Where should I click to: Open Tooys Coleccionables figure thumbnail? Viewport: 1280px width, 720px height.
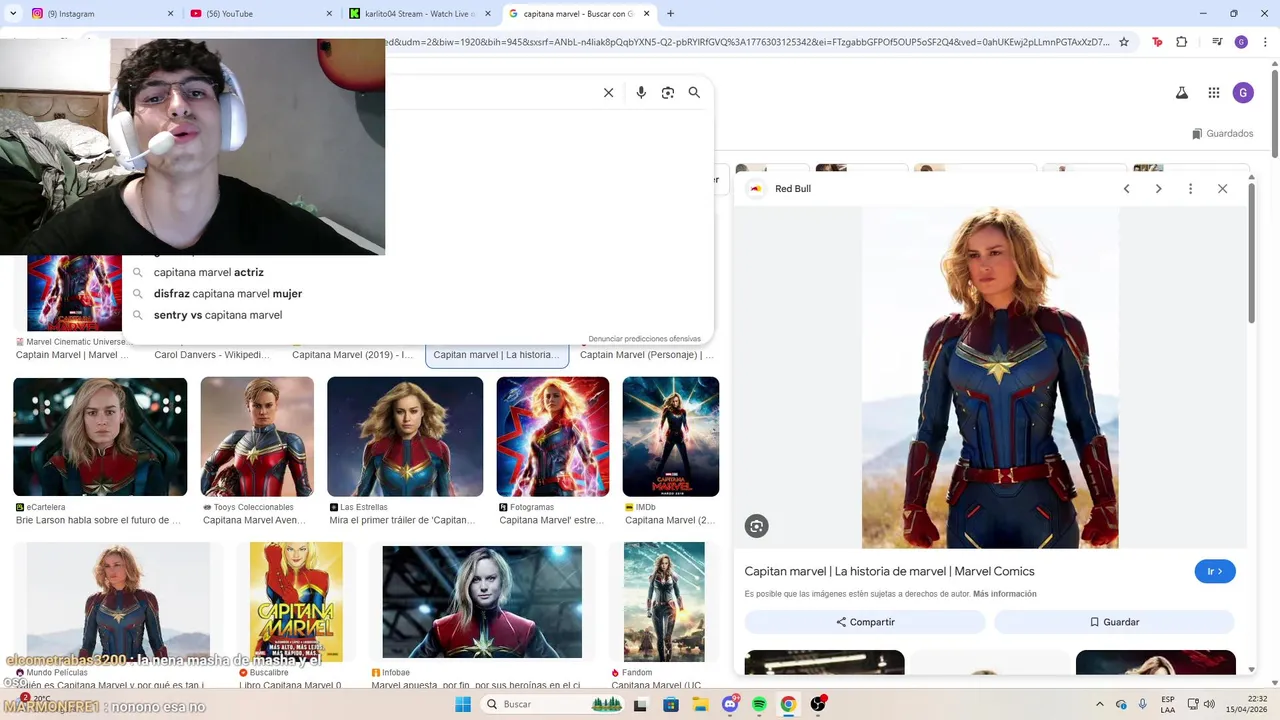click(x=257, y=436)
